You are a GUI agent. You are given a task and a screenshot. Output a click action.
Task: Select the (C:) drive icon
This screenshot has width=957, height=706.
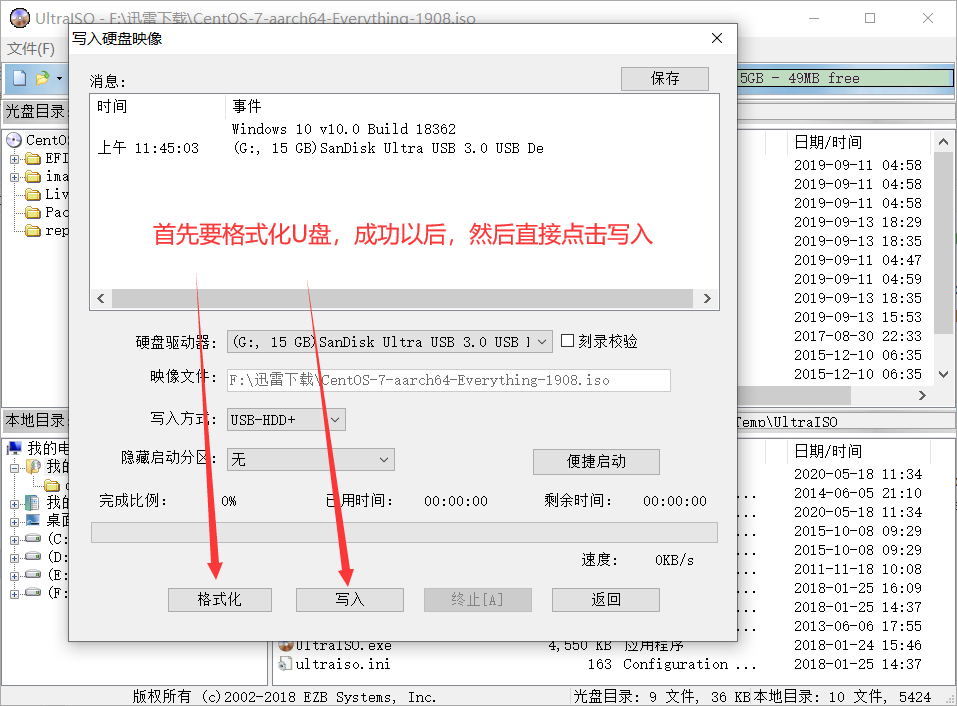click(x=33, y=539)
